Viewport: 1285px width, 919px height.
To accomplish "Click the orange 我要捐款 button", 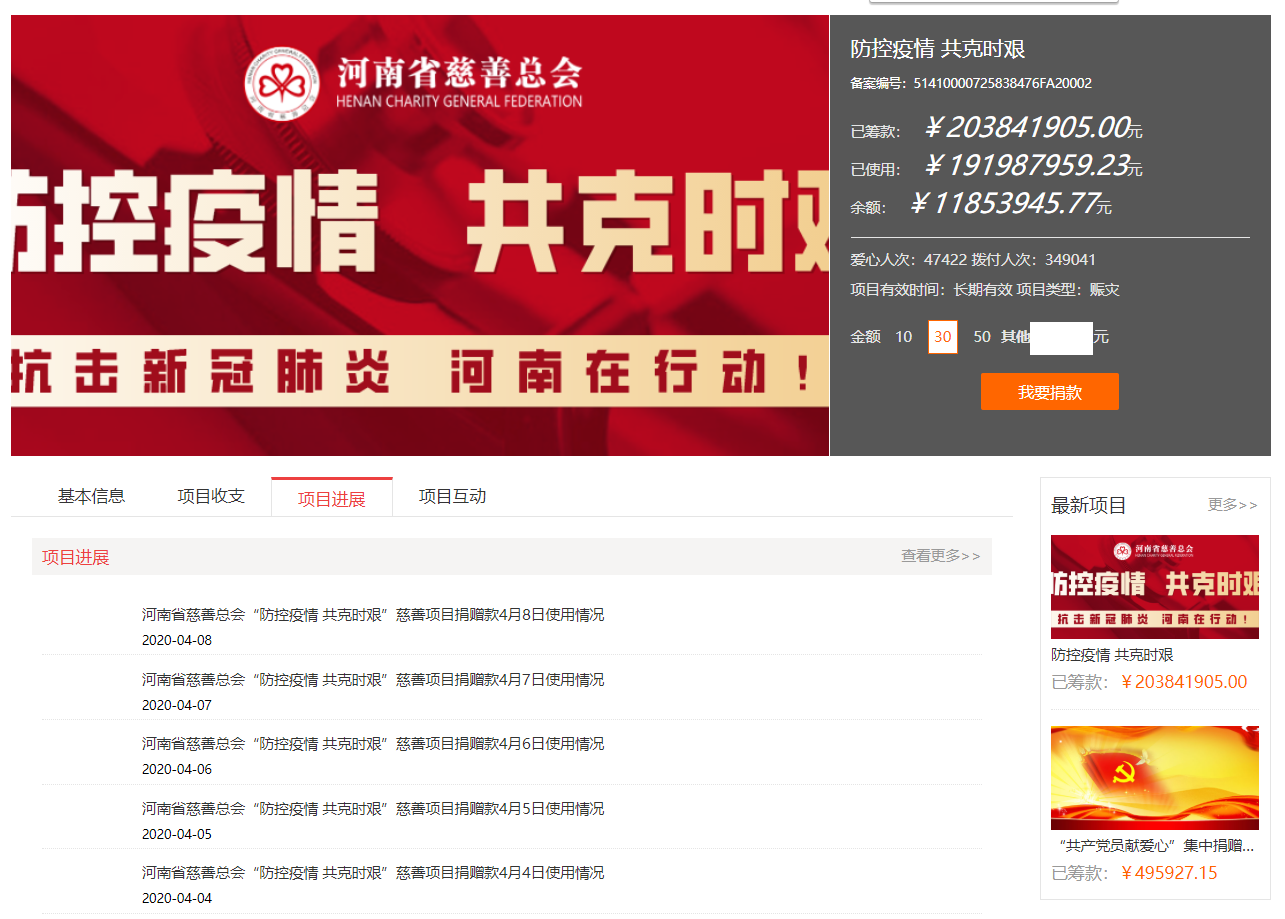I will point(1050,392).
